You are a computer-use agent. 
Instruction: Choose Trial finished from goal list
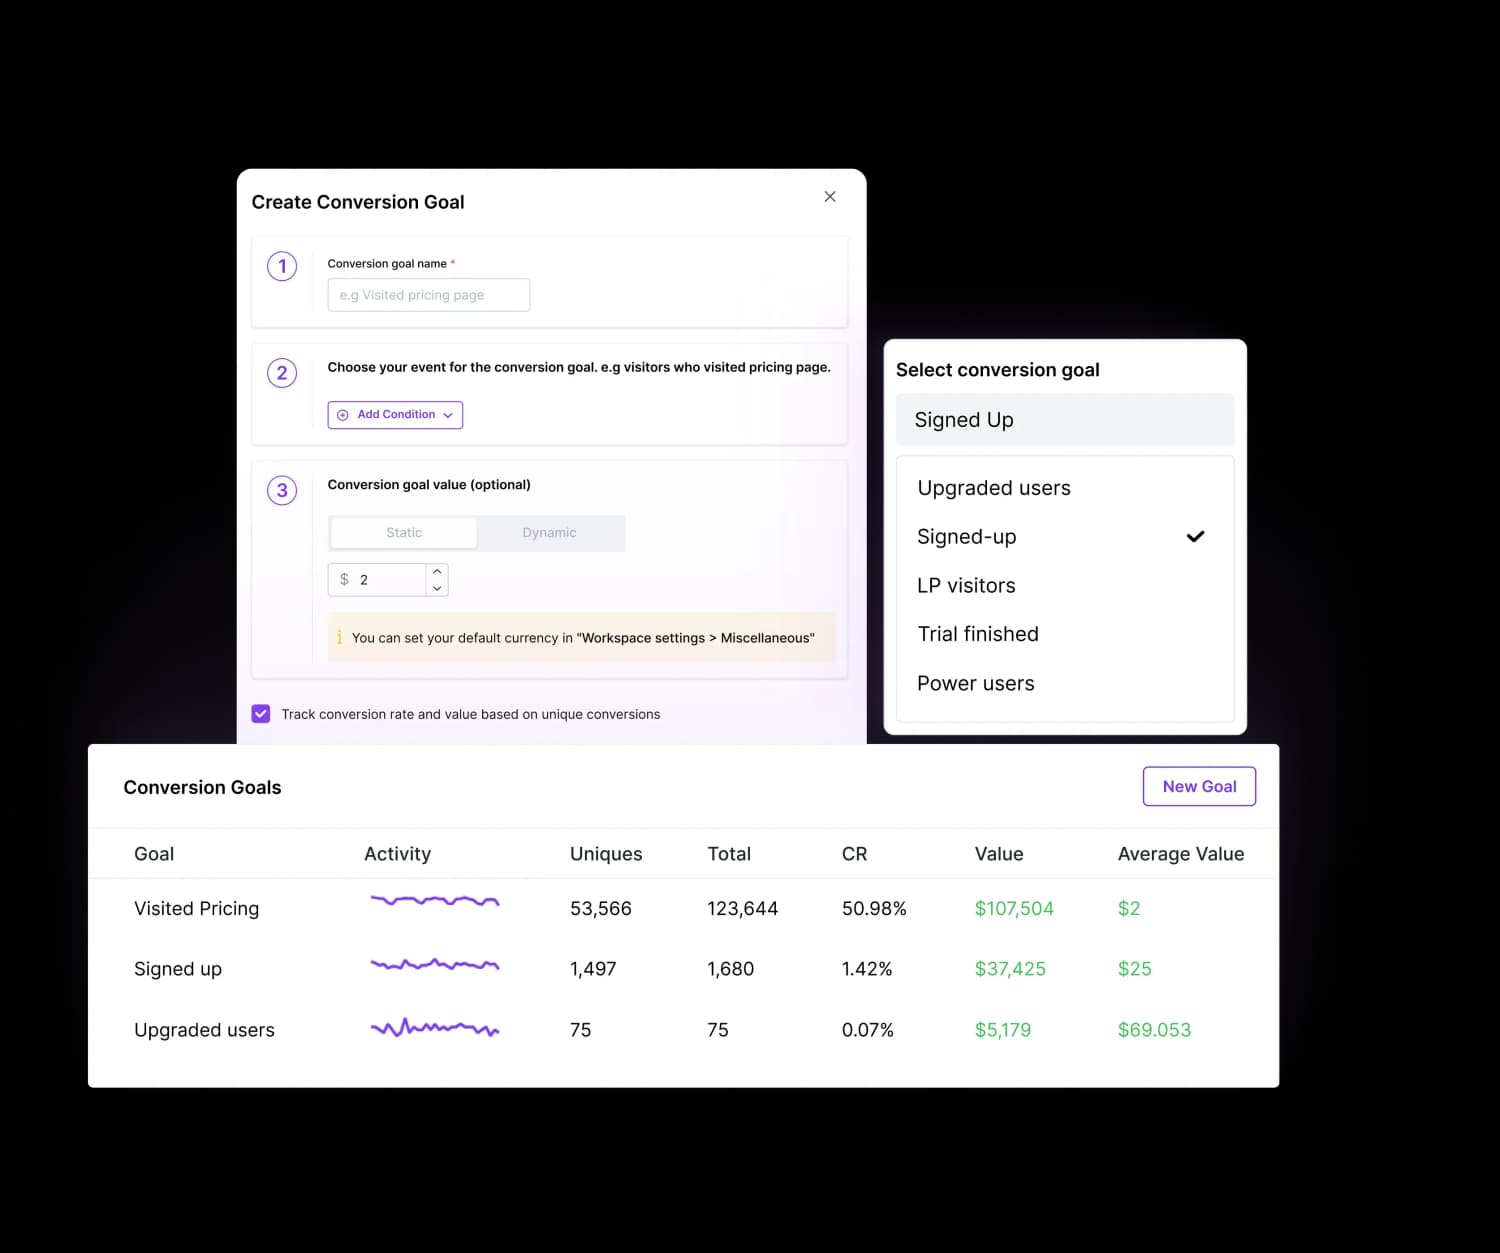tap(977, 634)
